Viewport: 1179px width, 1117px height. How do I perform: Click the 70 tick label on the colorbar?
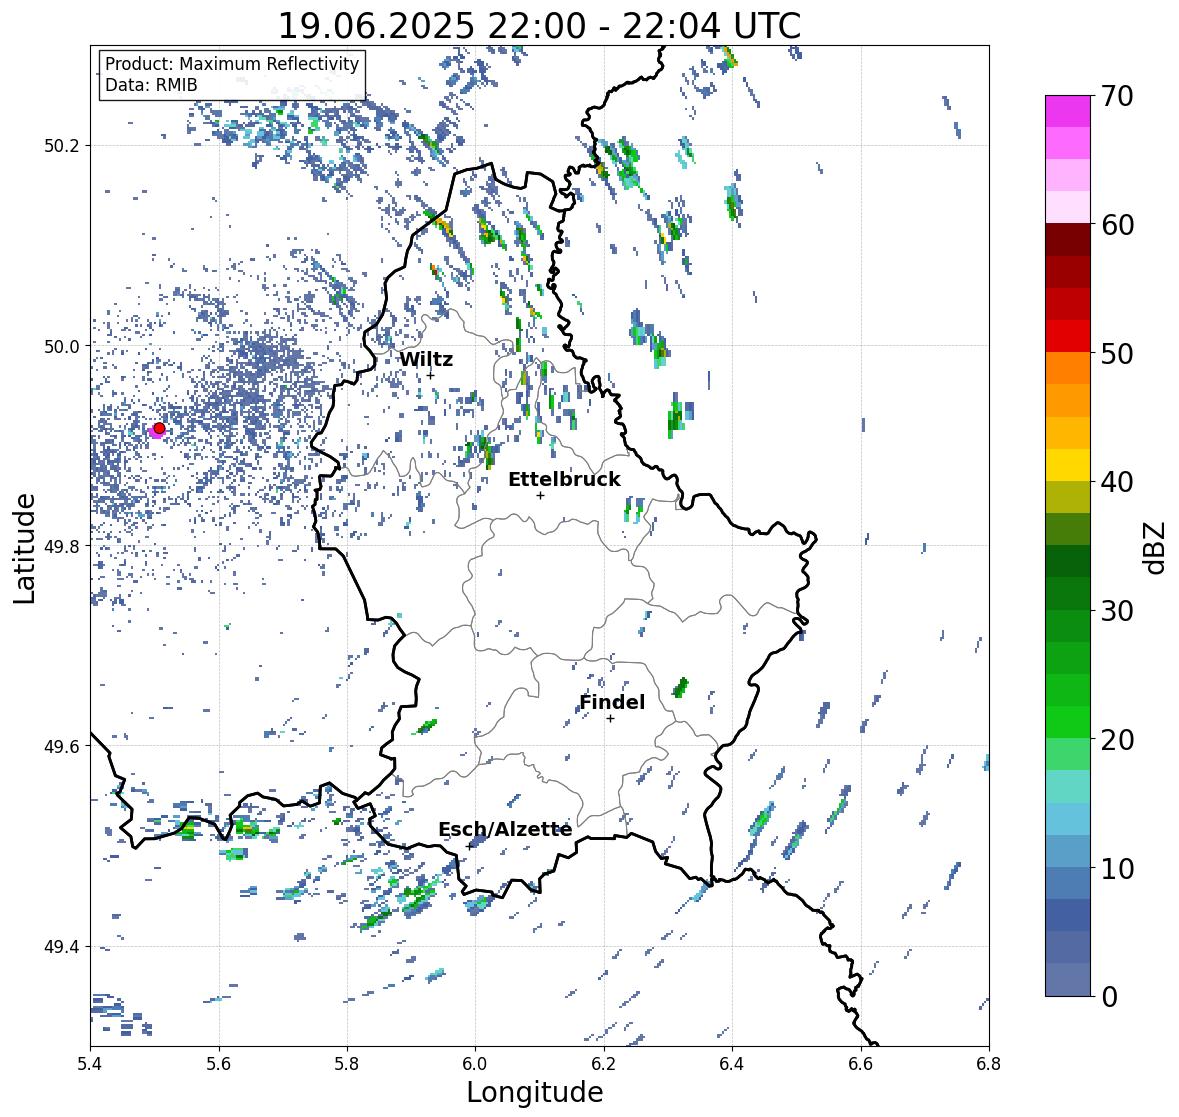[1117, 96]
